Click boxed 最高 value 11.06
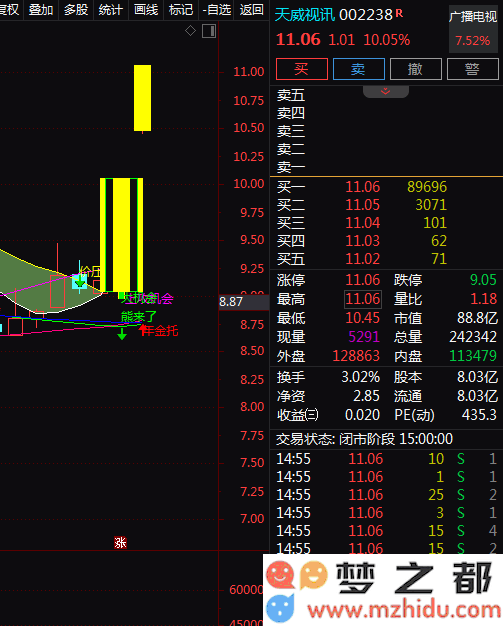This screenshot has width=503, height=626. tap(363, 299)
